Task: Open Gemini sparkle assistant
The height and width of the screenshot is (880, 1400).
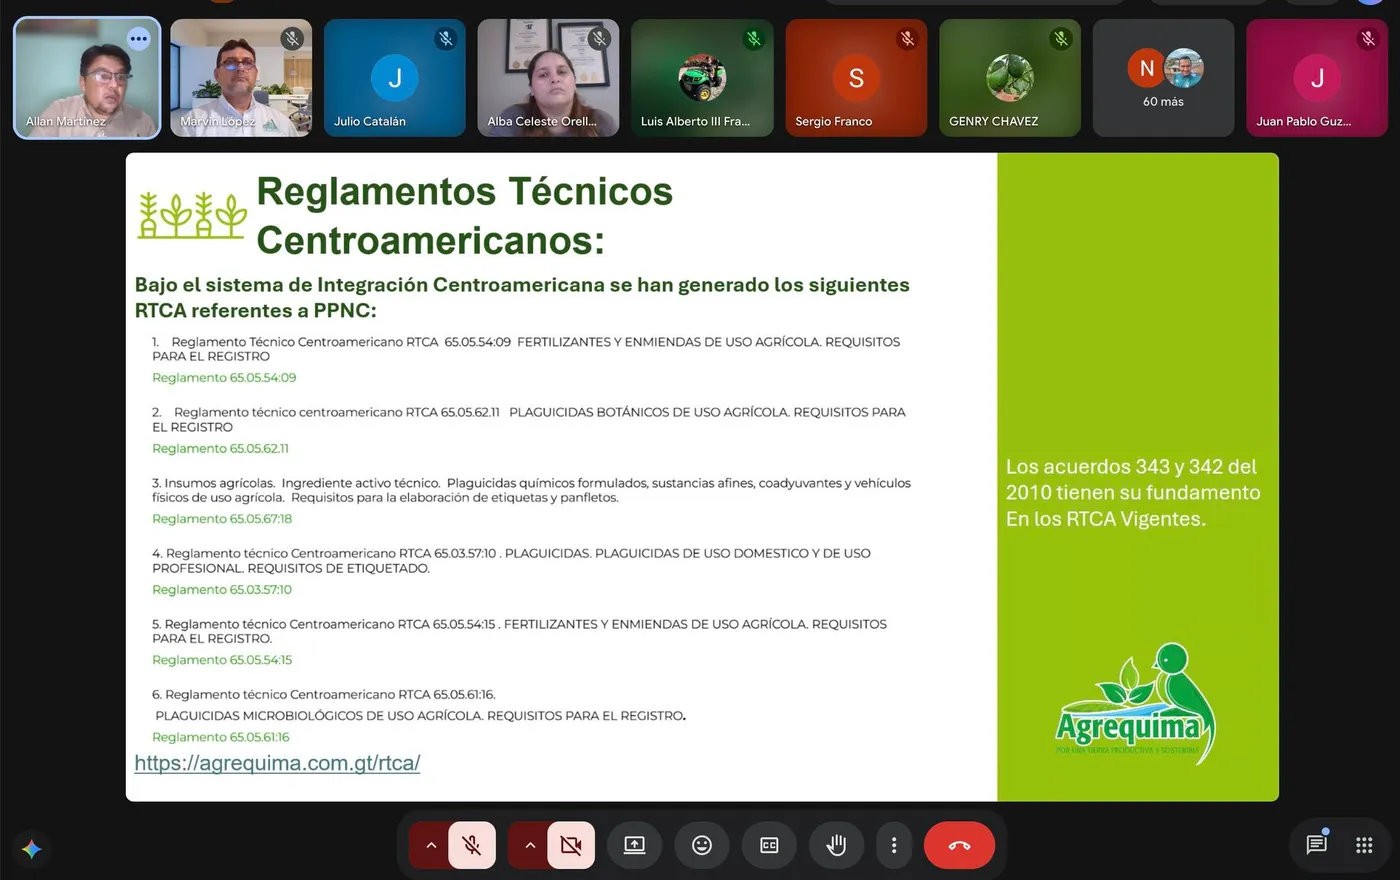Action: pos(32,849)
